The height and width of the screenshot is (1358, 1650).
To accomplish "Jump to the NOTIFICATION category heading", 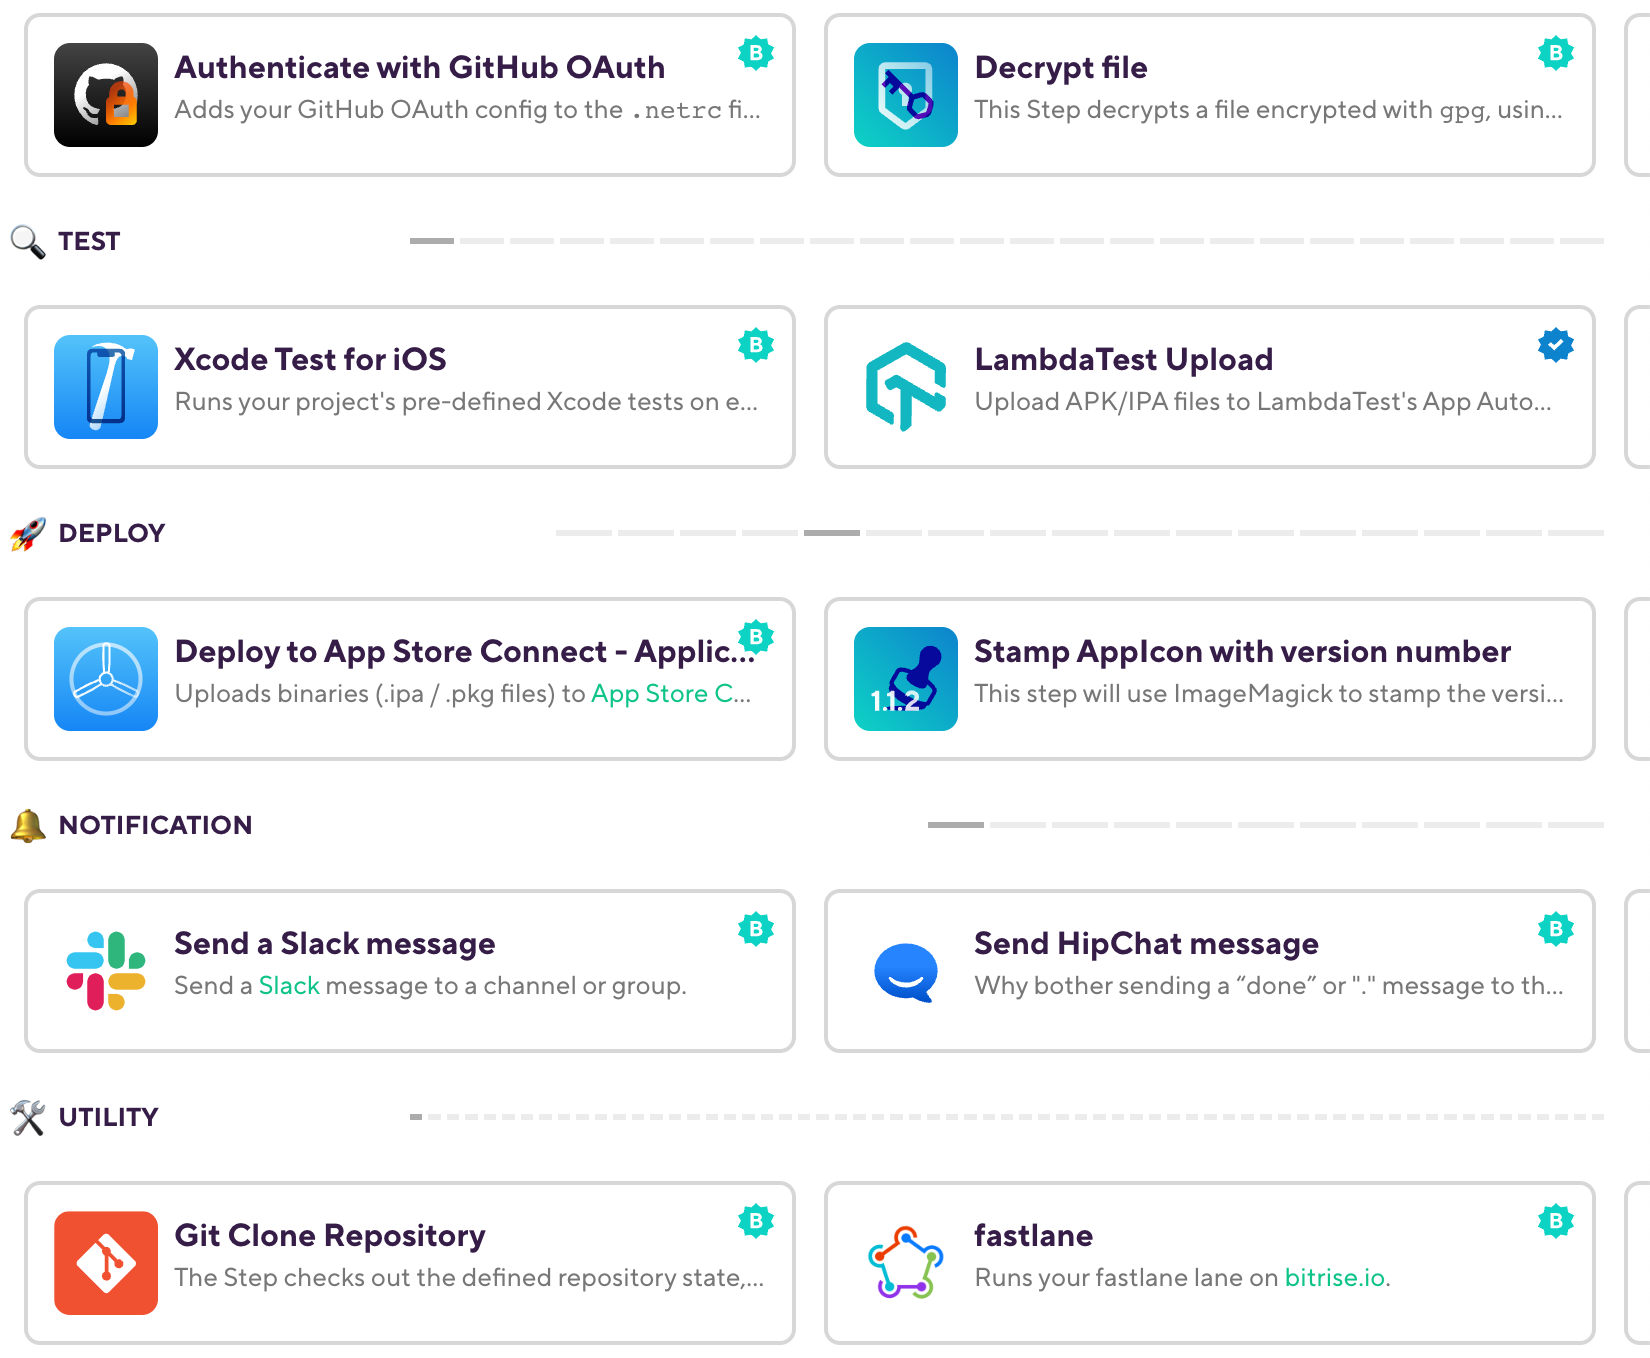I will (x=155, y=825).
